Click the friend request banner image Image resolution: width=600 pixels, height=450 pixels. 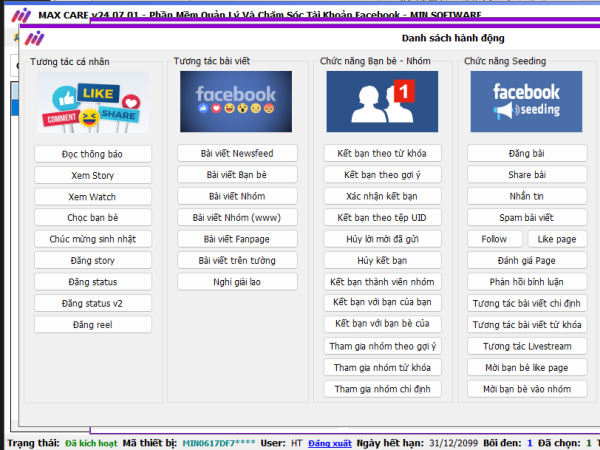pyautogui.click(x=382, y=101)
